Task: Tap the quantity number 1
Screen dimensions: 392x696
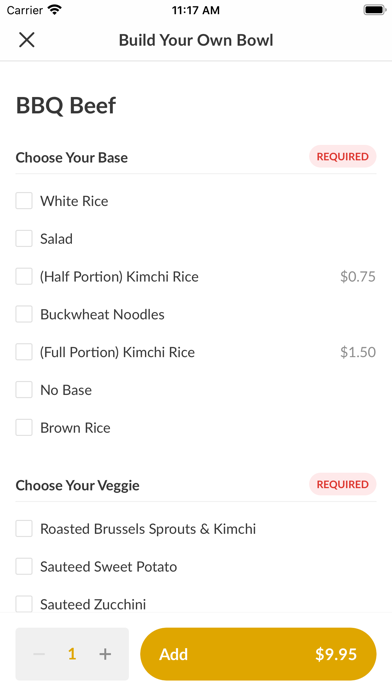Action: pos(72,654)
